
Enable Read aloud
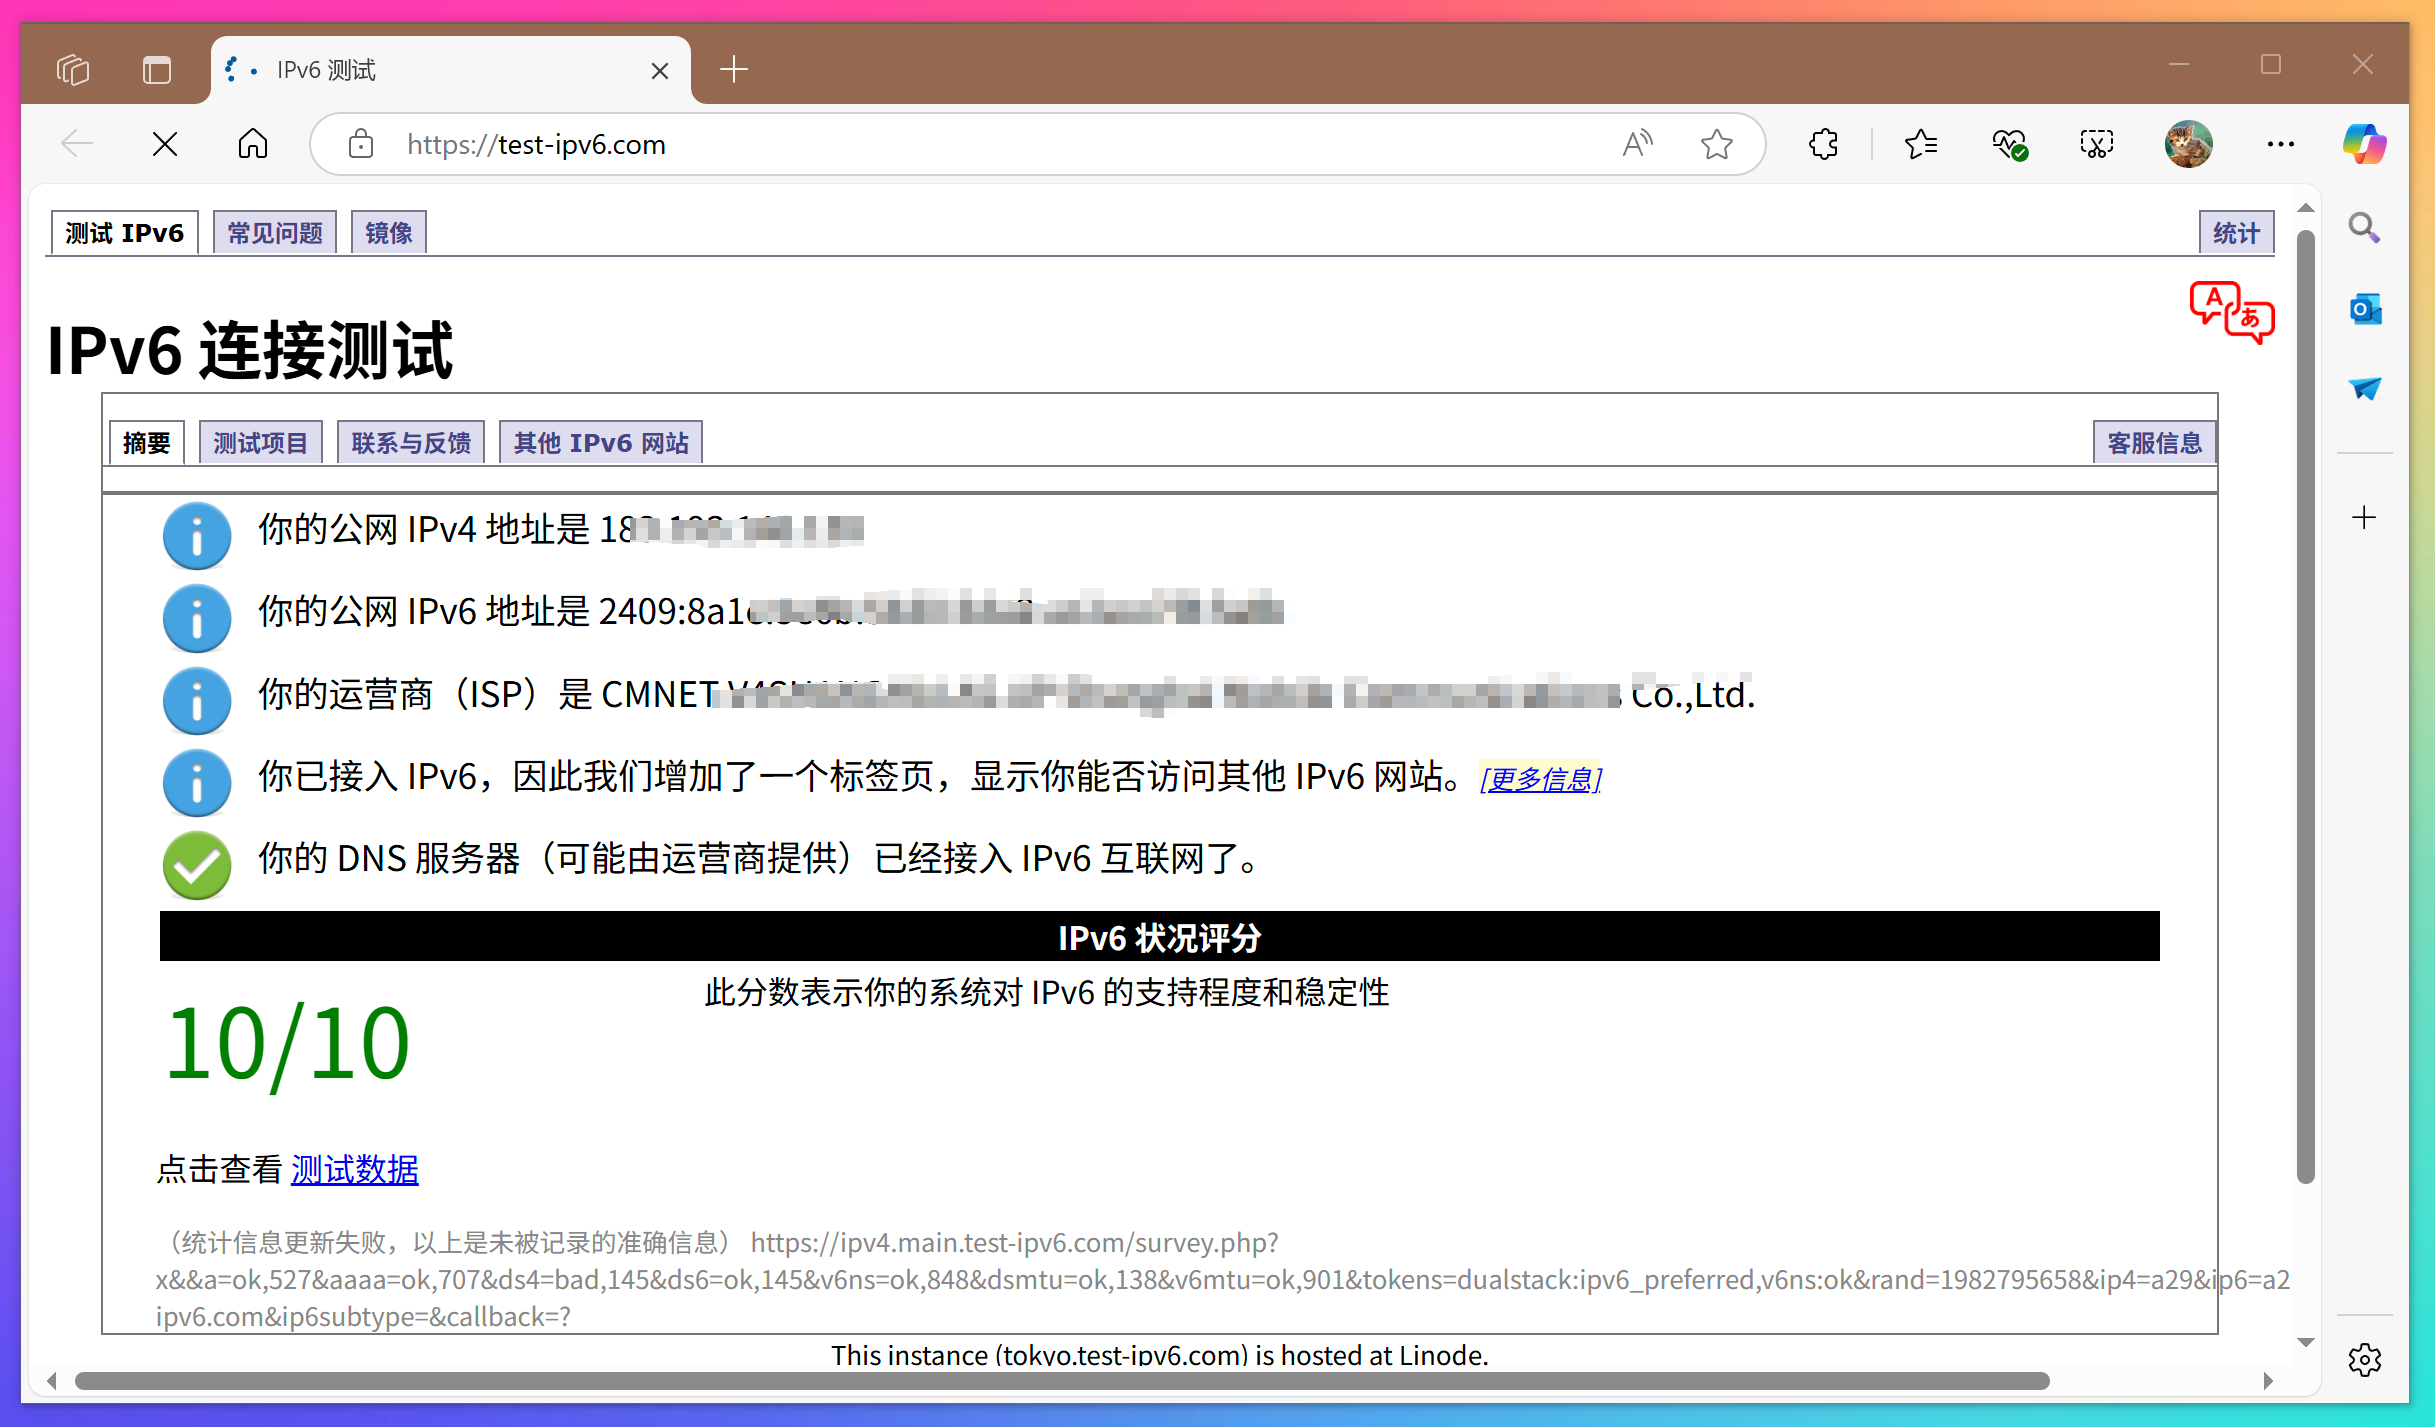(x=1637, y=144)
